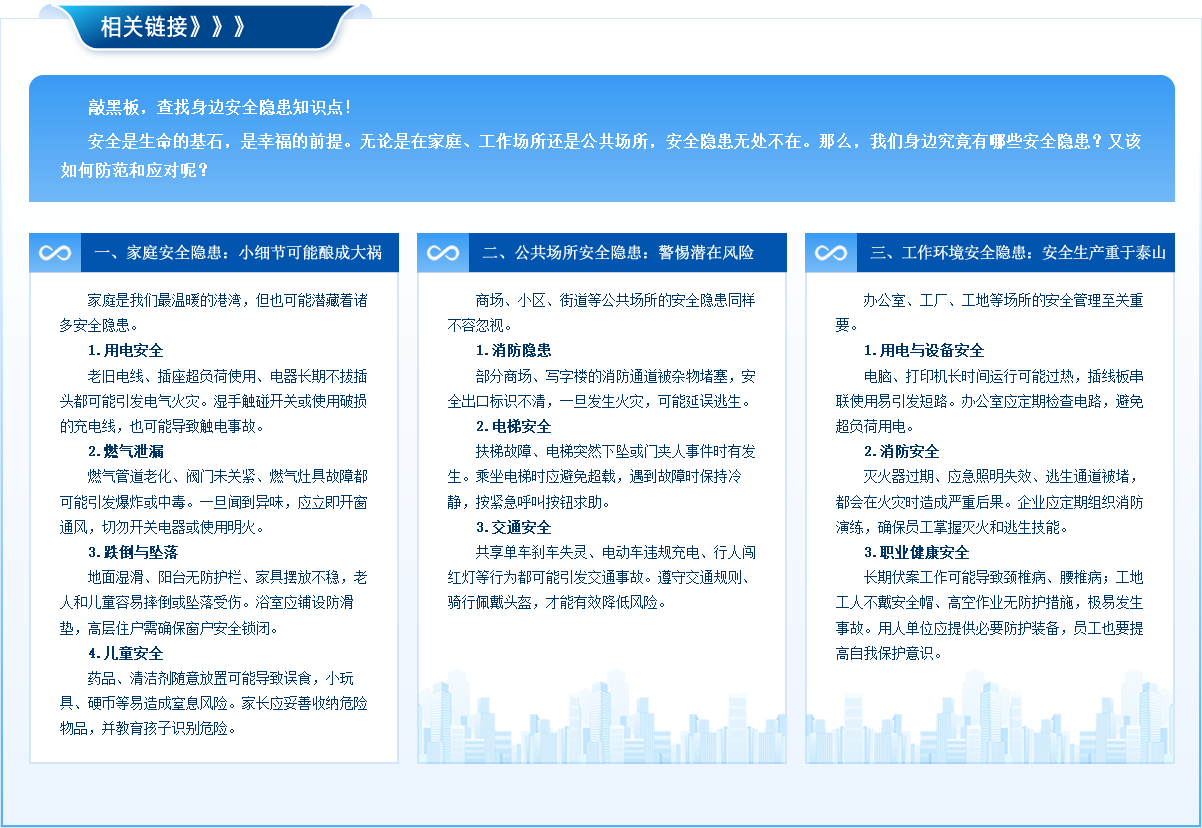
Task: Click the paragraph beginning 家庭是我们最温暖的港湾
Action: click(x=214, y=312)
